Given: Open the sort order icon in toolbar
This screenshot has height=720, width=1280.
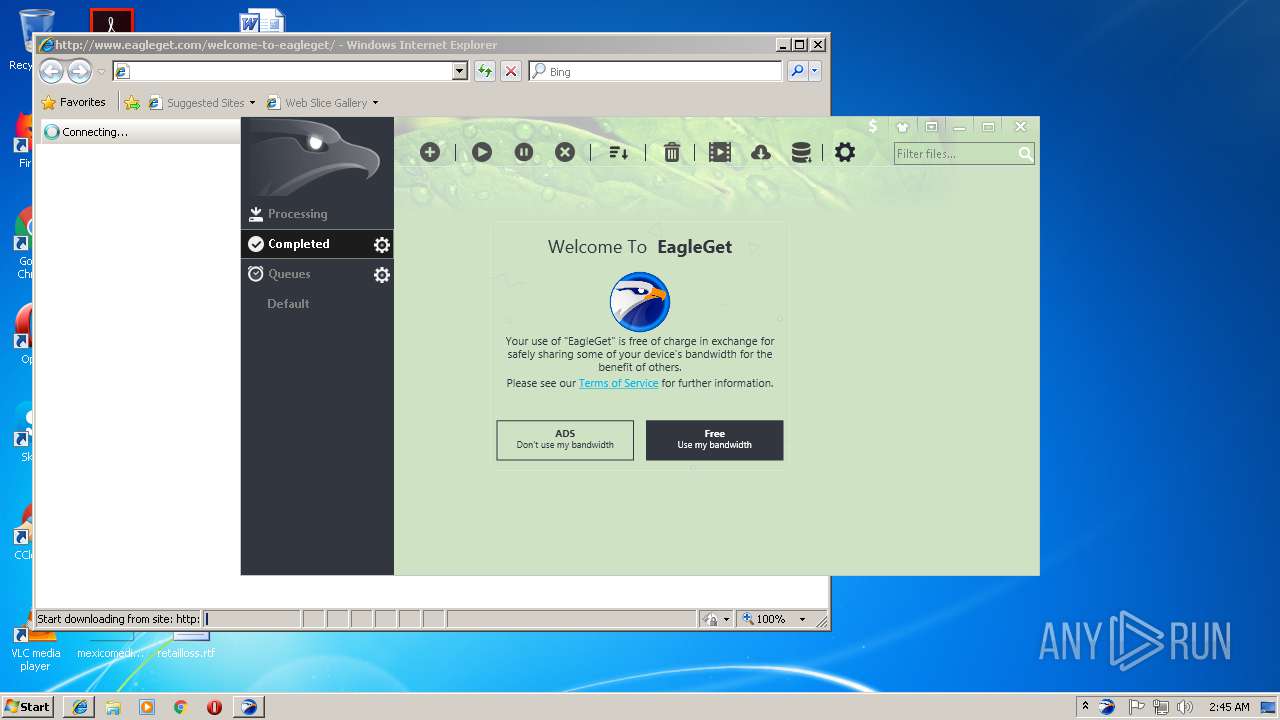Looking at the screenshot, I should (x=618, y=152).
